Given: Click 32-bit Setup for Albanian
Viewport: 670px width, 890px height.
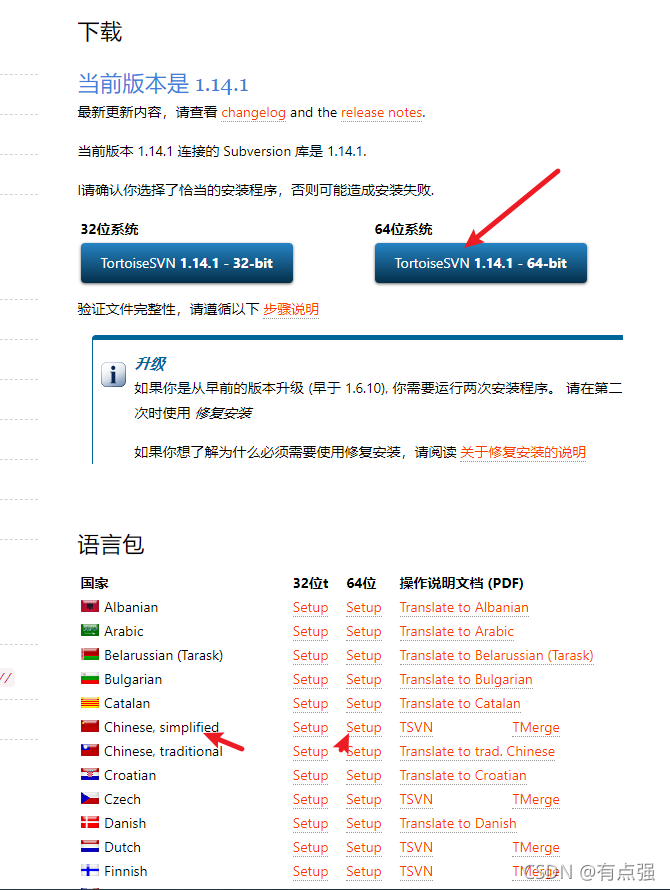Looking at the screenshot, I should (x=311, y=607).
